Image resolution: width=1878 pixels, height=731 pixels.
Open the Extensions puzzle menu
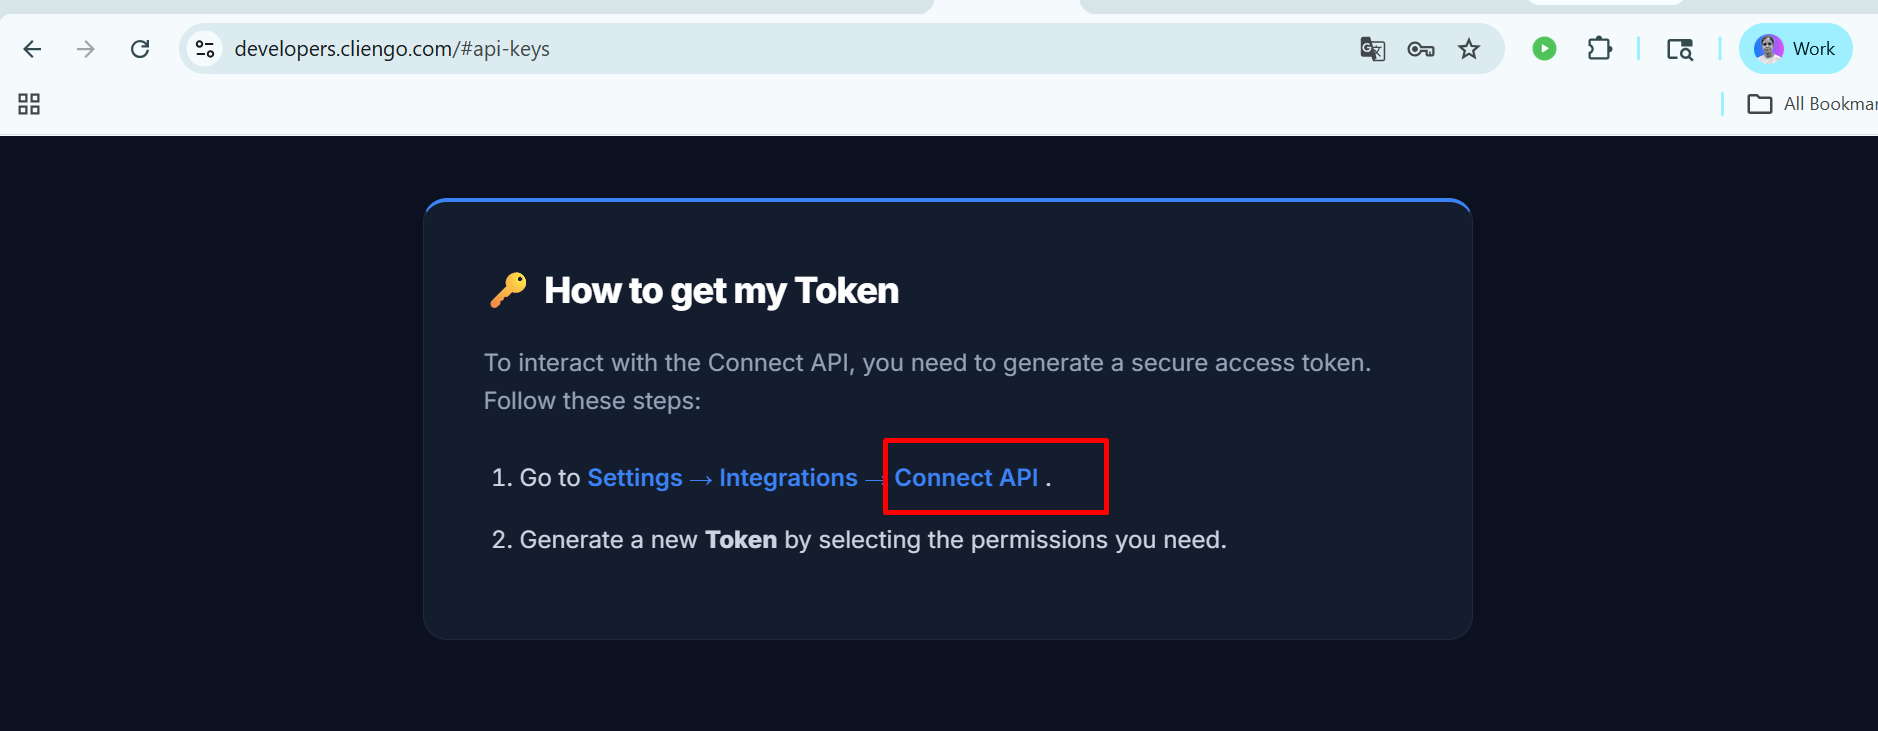click(x=1599, y=49)
